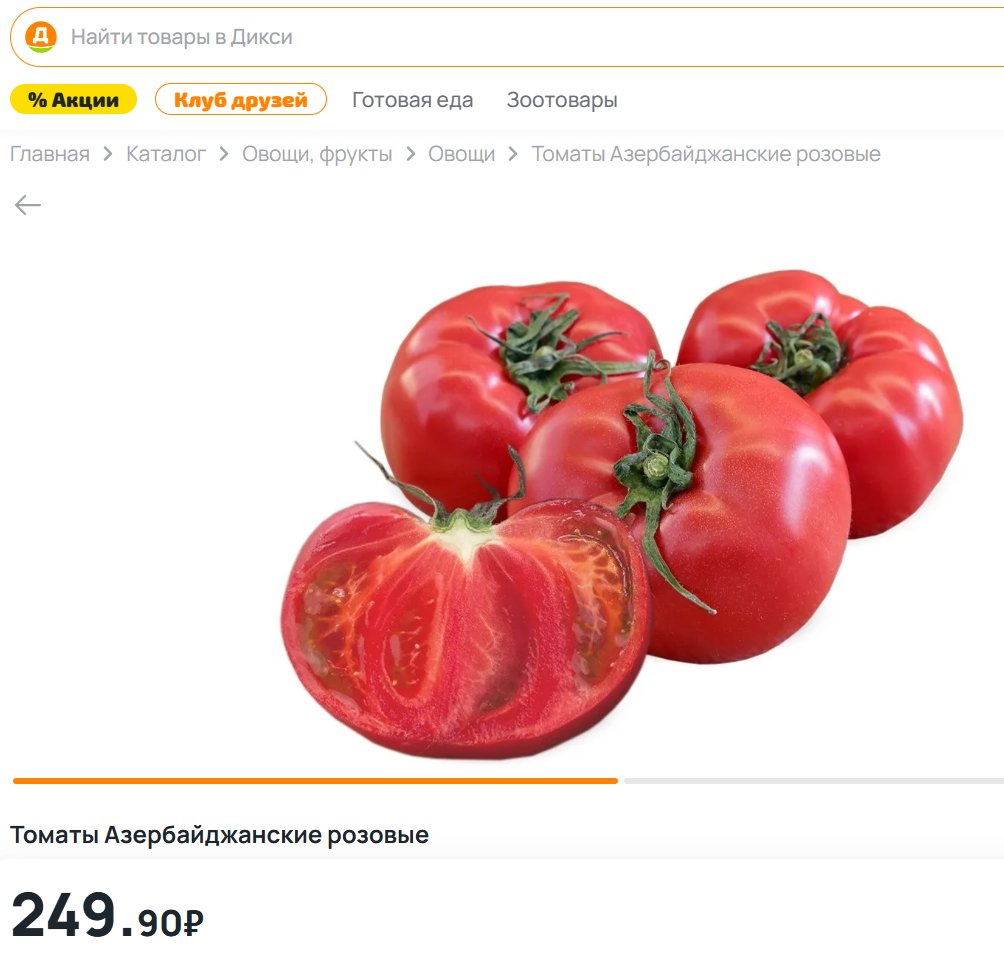Viewport: 1004px width, 953px height.
Task: Open Овощи, фрукты breadcrumb link
Action: (317, 154)
